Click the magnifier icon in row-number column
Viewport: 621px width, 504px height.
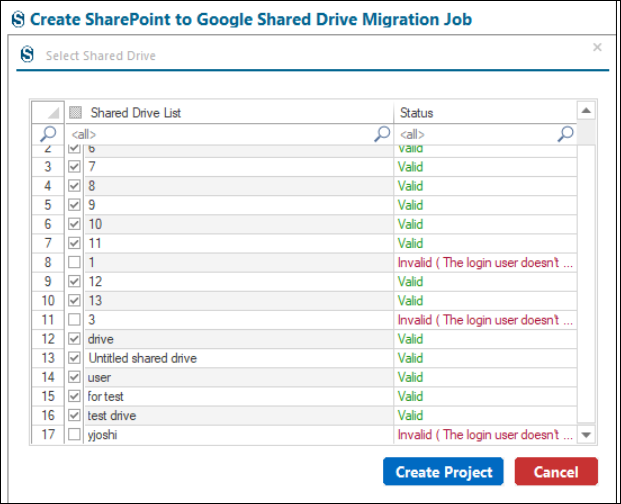pyautogui.click(x=48, y=134)
